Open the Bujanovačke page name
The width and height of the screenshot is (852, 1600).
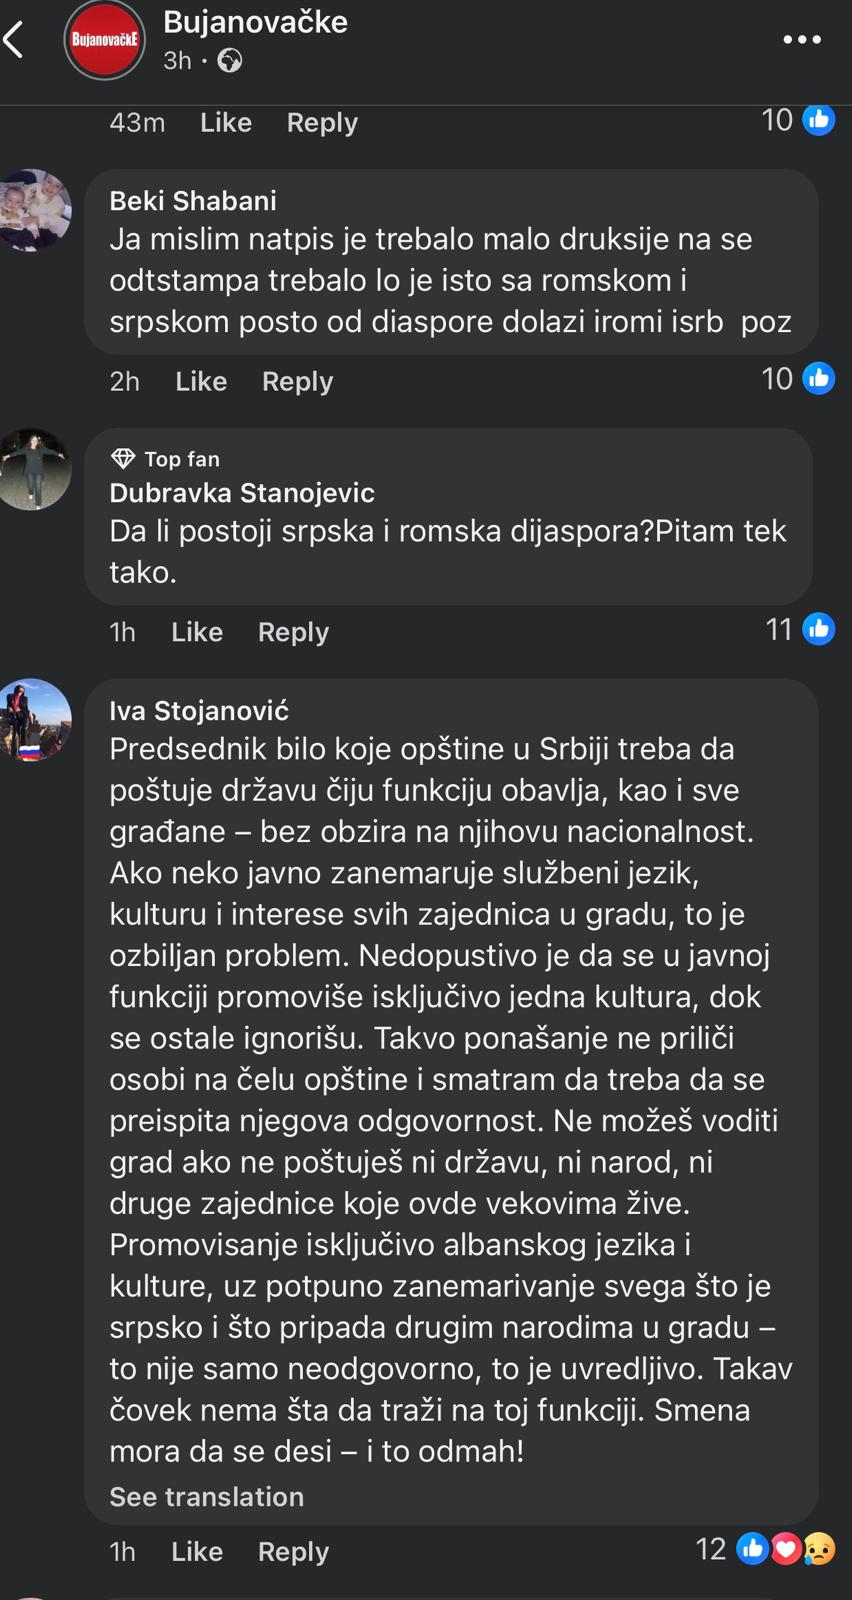(255, 22)
